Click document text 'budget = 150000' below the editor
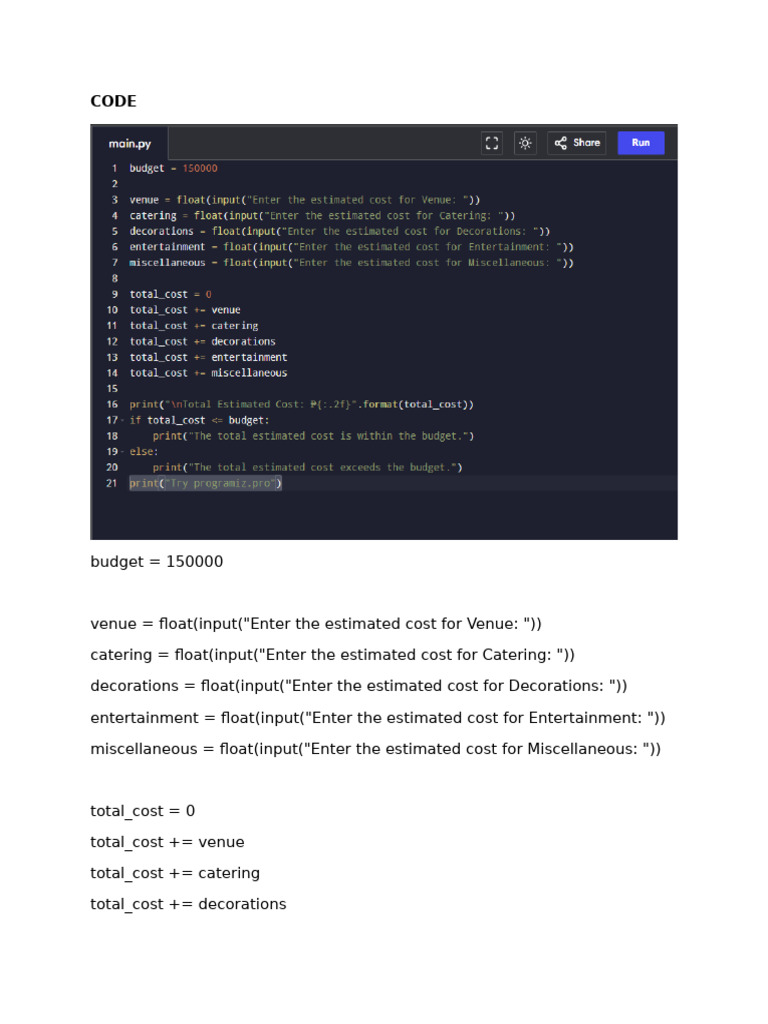 tap(157, 562)
